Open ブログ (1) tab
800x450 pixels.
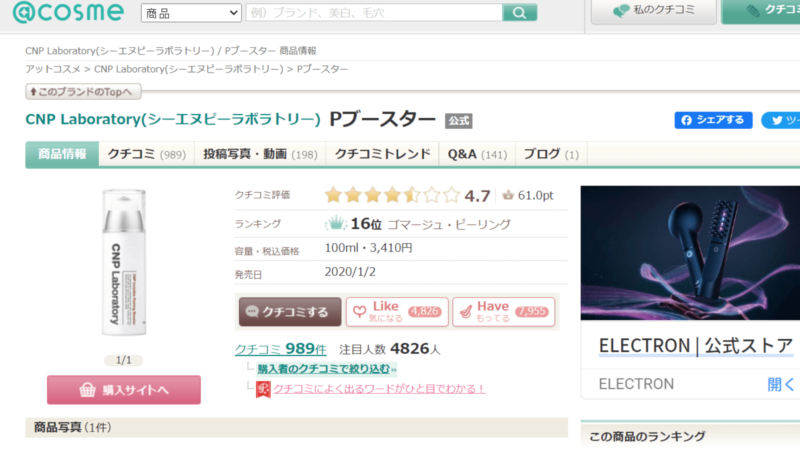[x=551, y=154]
